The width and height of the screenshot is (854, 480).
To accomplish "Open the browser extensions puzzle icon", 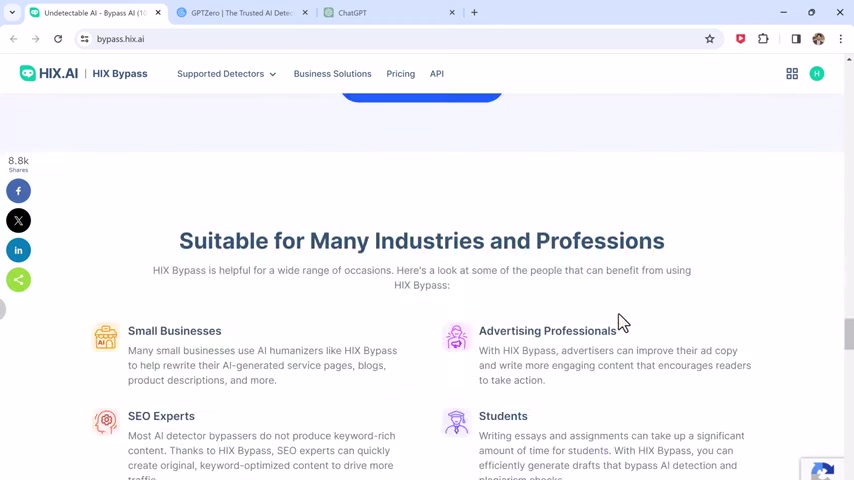I will [x=763, y=39].
